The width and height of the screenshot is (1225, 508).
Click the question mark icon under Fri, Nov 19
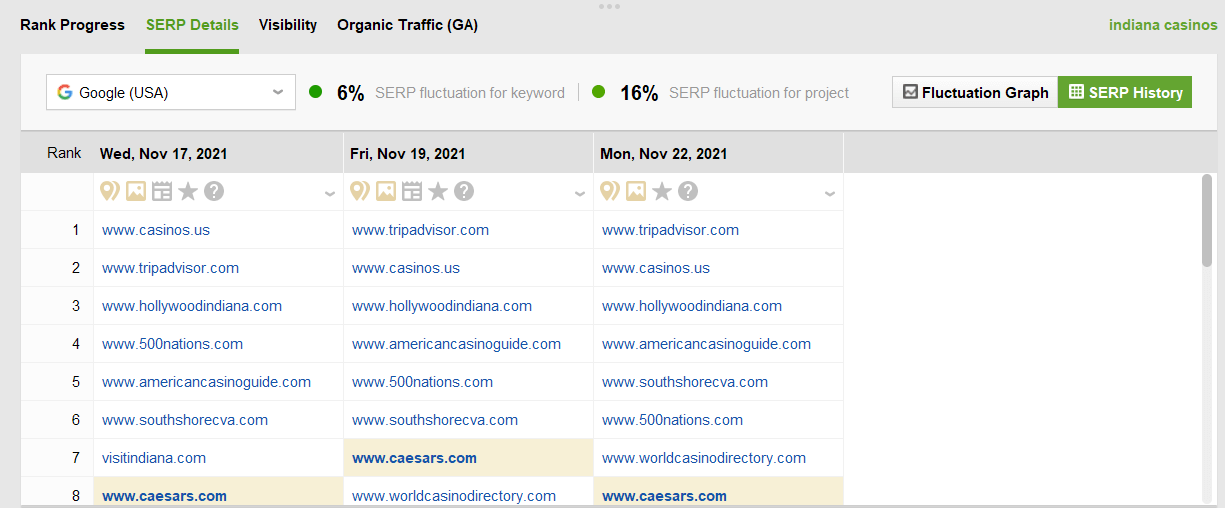coord(464,191)
